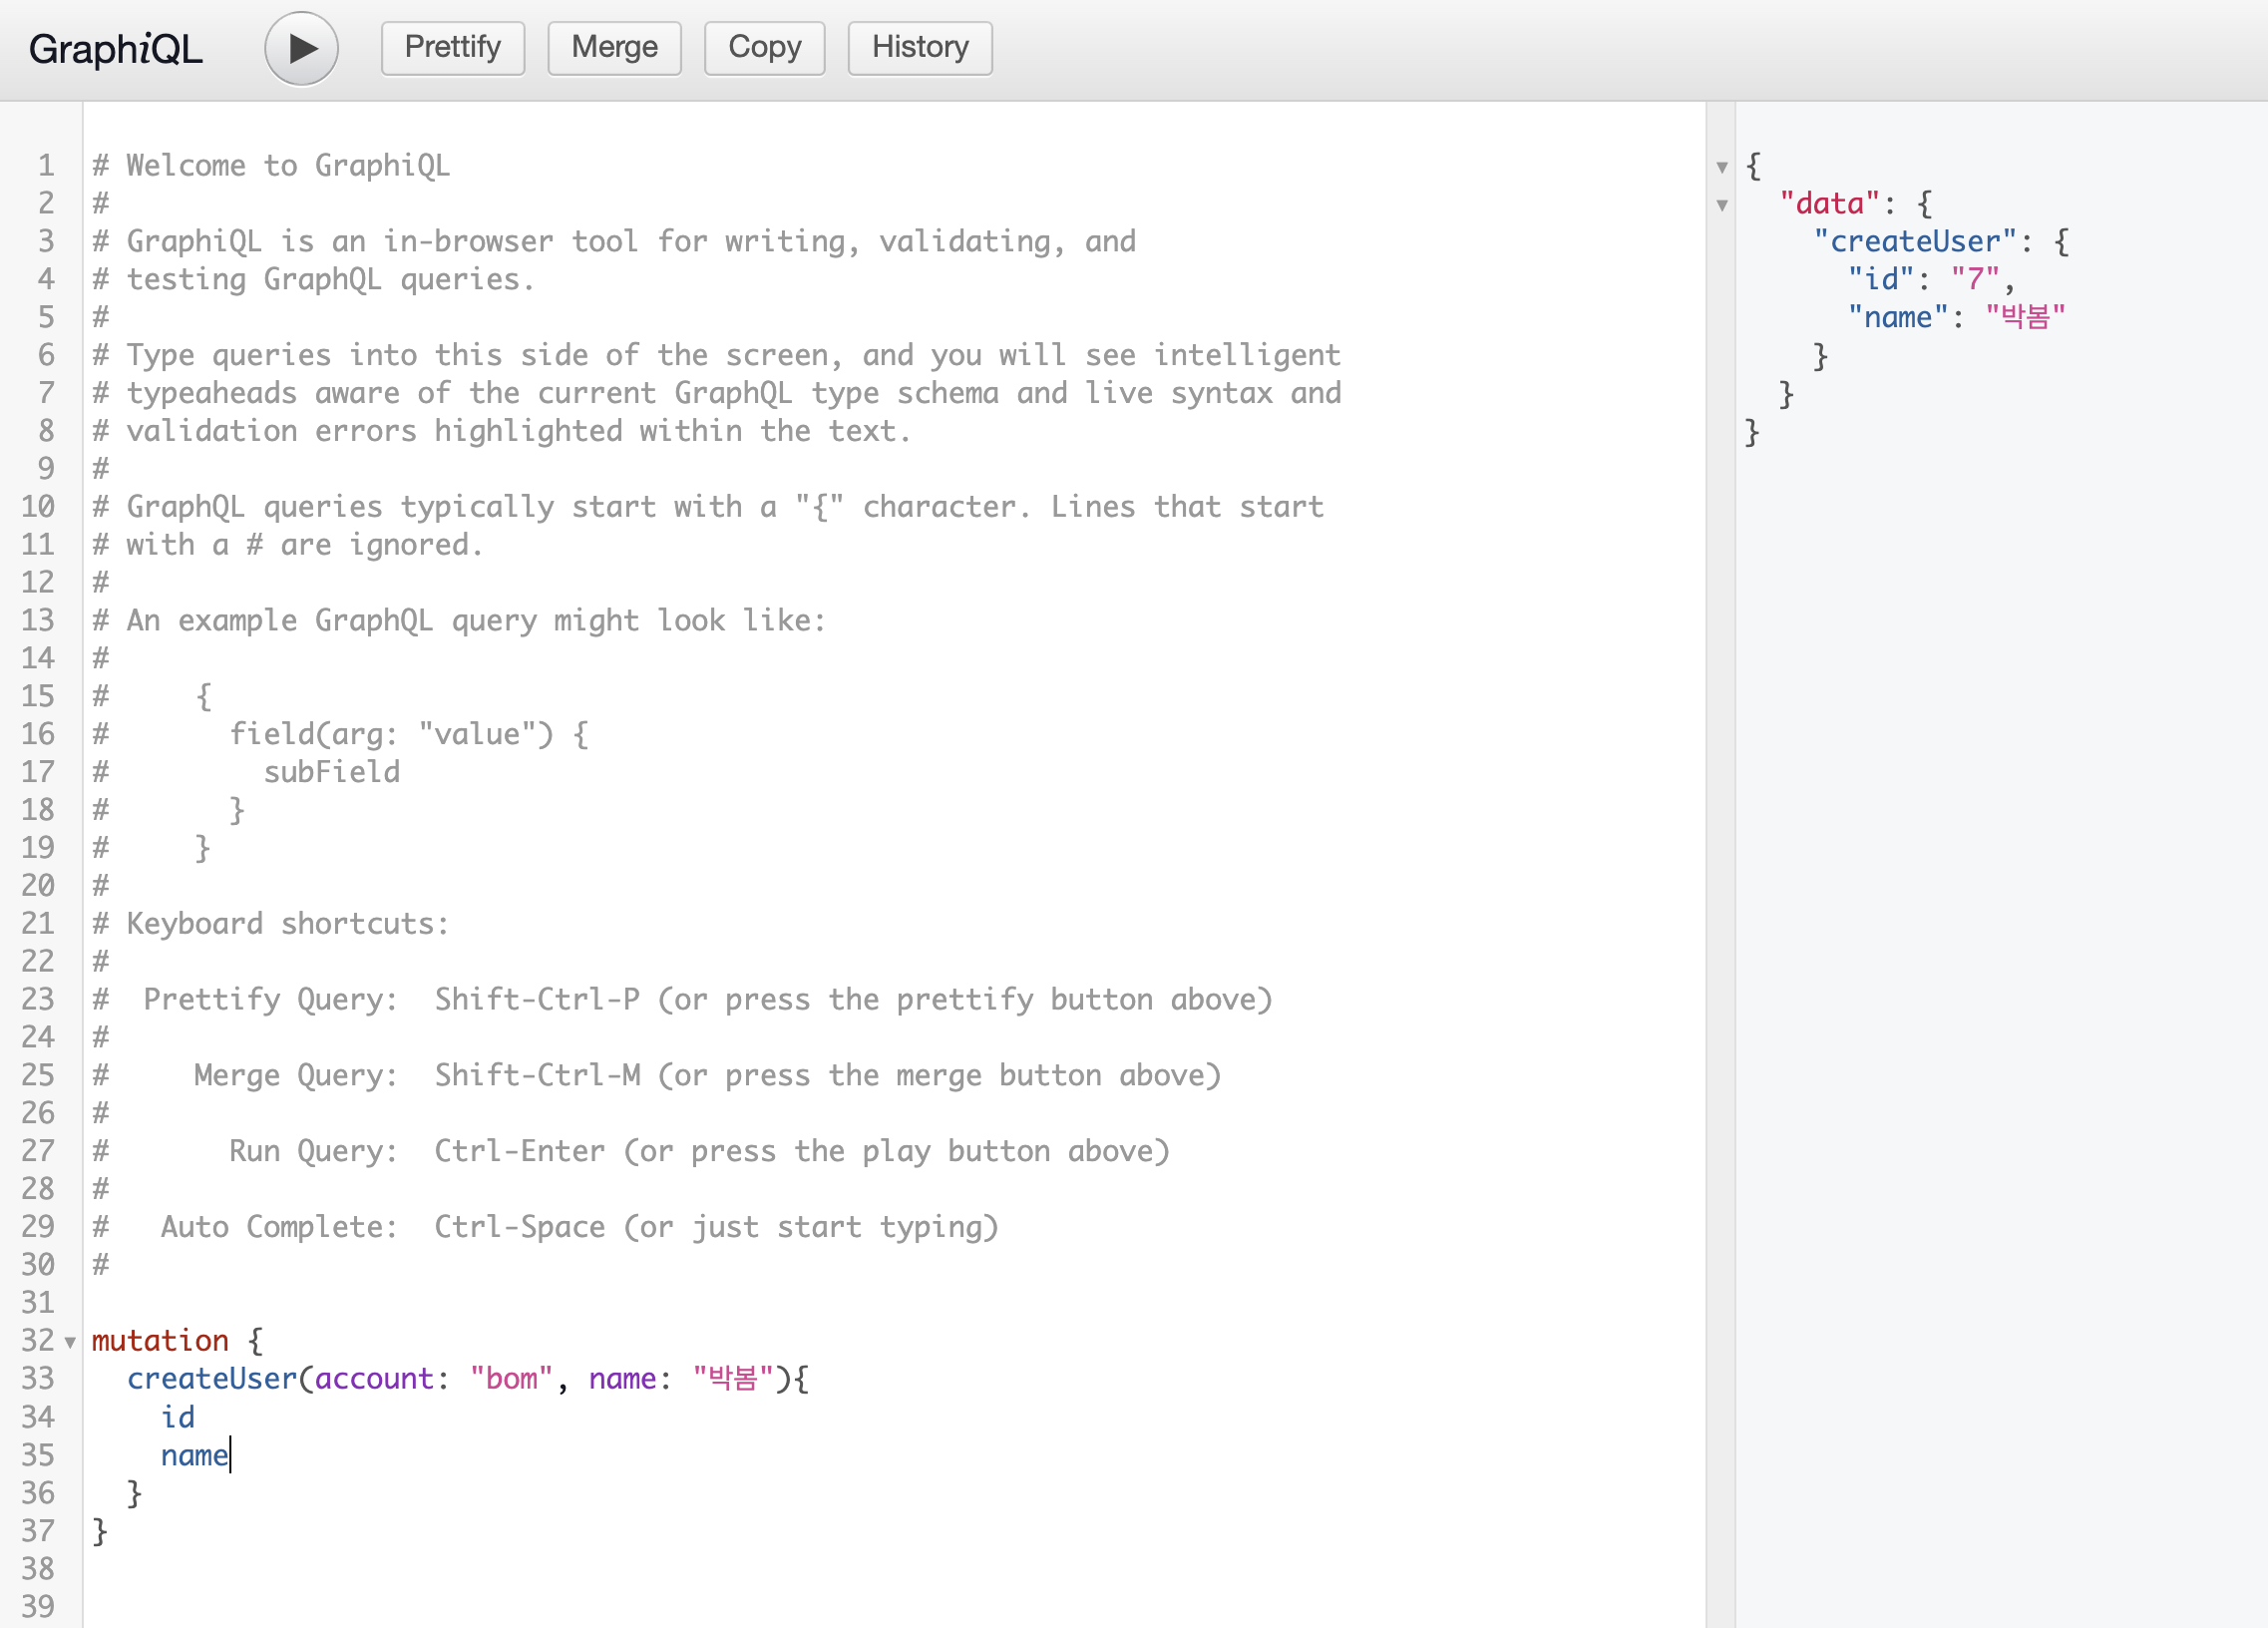Click the "bom" string value

point(511,1378)
